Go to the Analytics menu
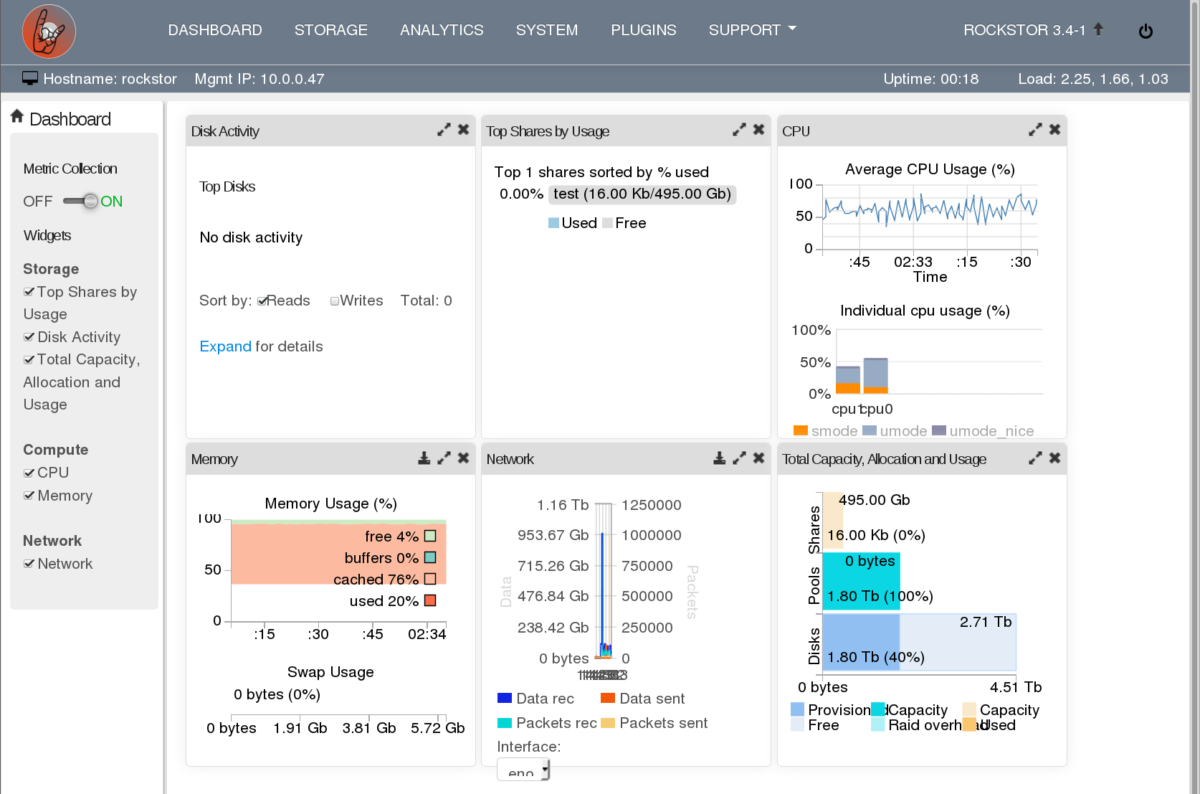This screenshot has height=794, width=1200. tap(441, 30)
